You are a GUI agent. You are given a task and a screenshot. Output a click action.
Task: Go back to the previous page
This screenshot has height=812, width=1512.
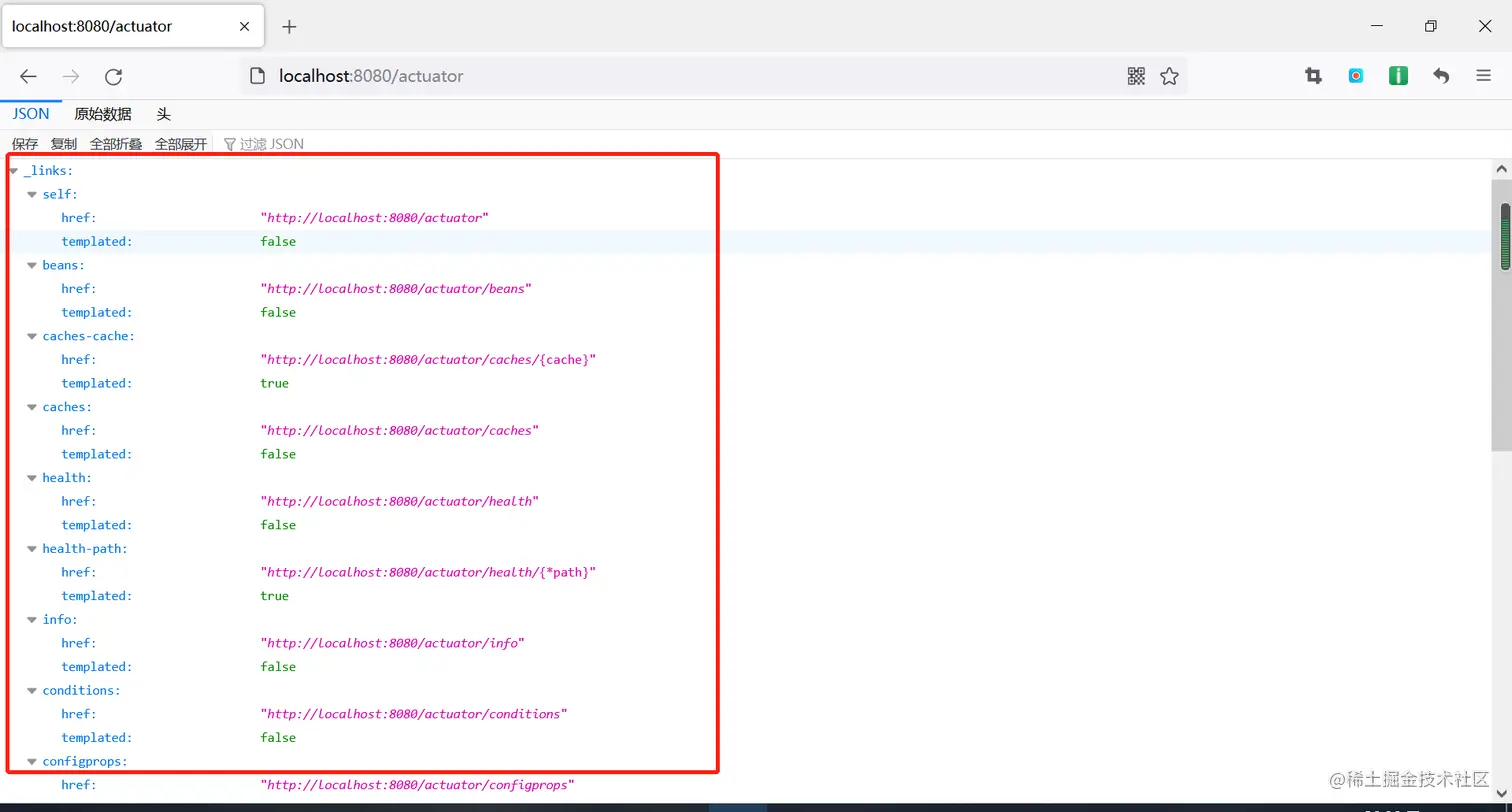pyautogui.click(x=28, y=76)
